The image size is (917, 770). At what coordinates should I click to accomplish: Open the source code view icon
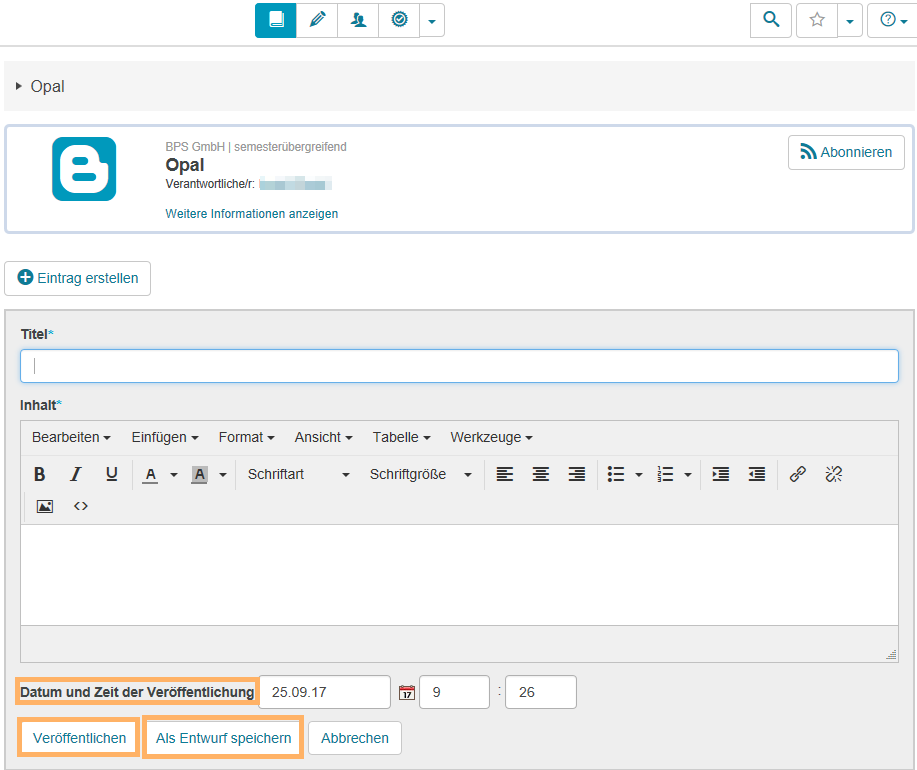click(81, 506)
